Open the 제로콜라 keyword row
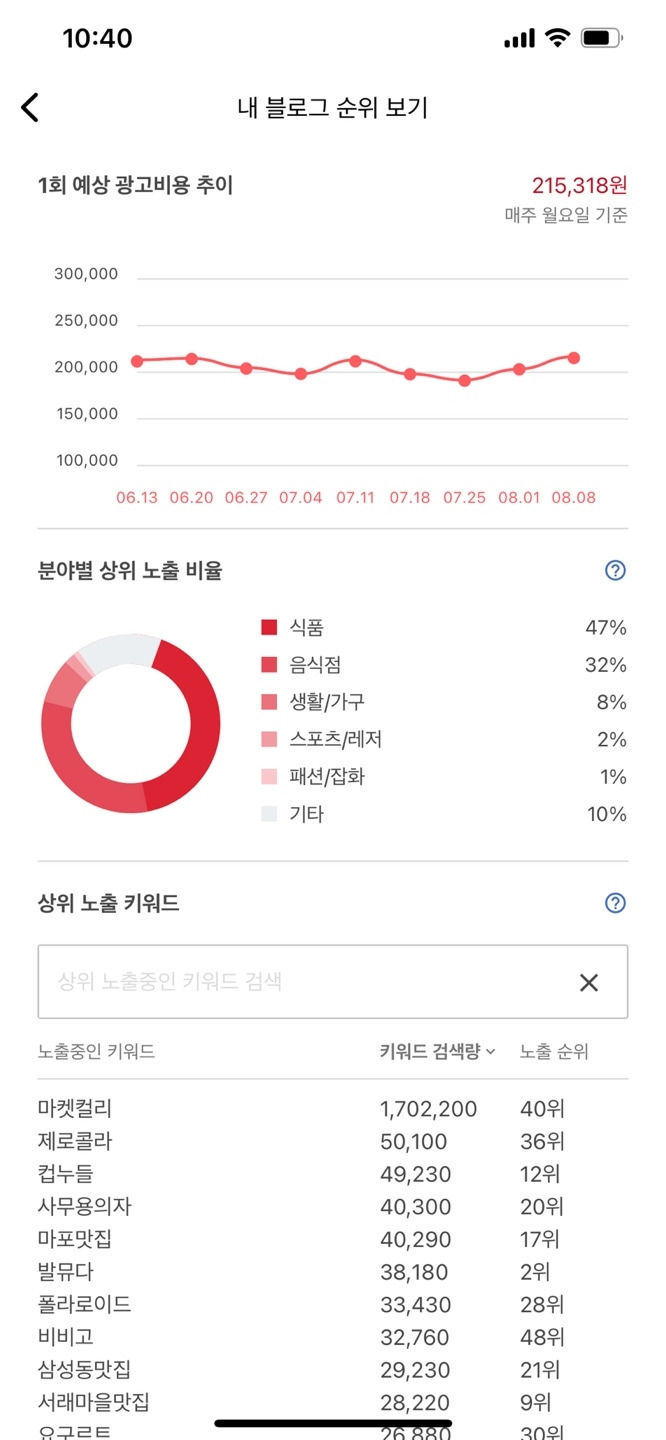666x1440 pixels. click(75, 1141)
